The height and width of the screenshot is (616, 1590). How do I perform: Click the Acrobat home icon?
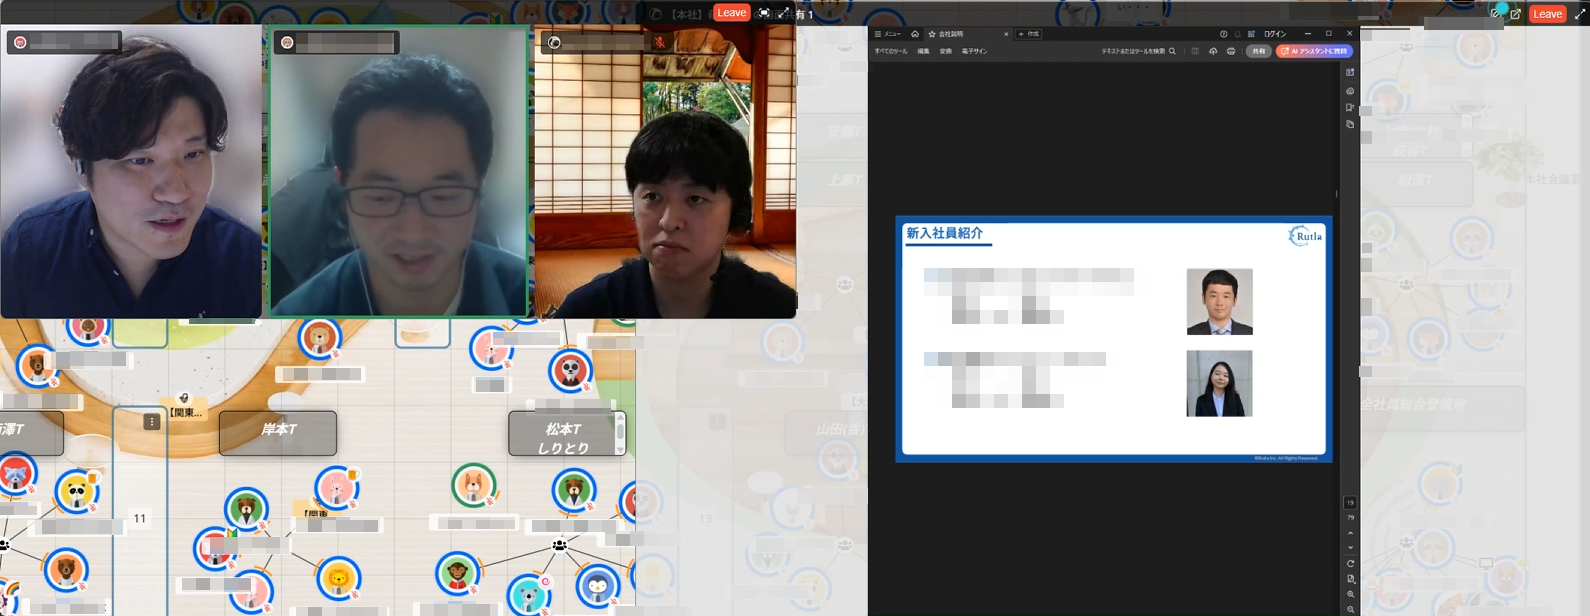(915, 34)
